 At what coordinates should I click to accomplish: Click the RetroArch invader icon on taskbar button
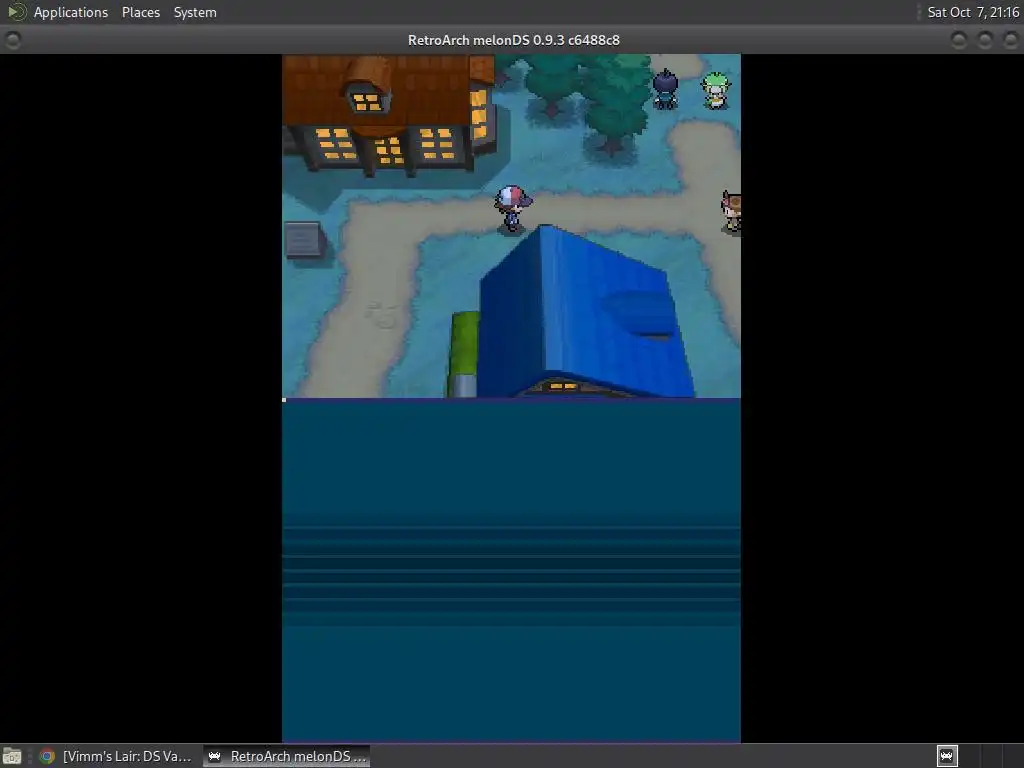pos(214,756)
